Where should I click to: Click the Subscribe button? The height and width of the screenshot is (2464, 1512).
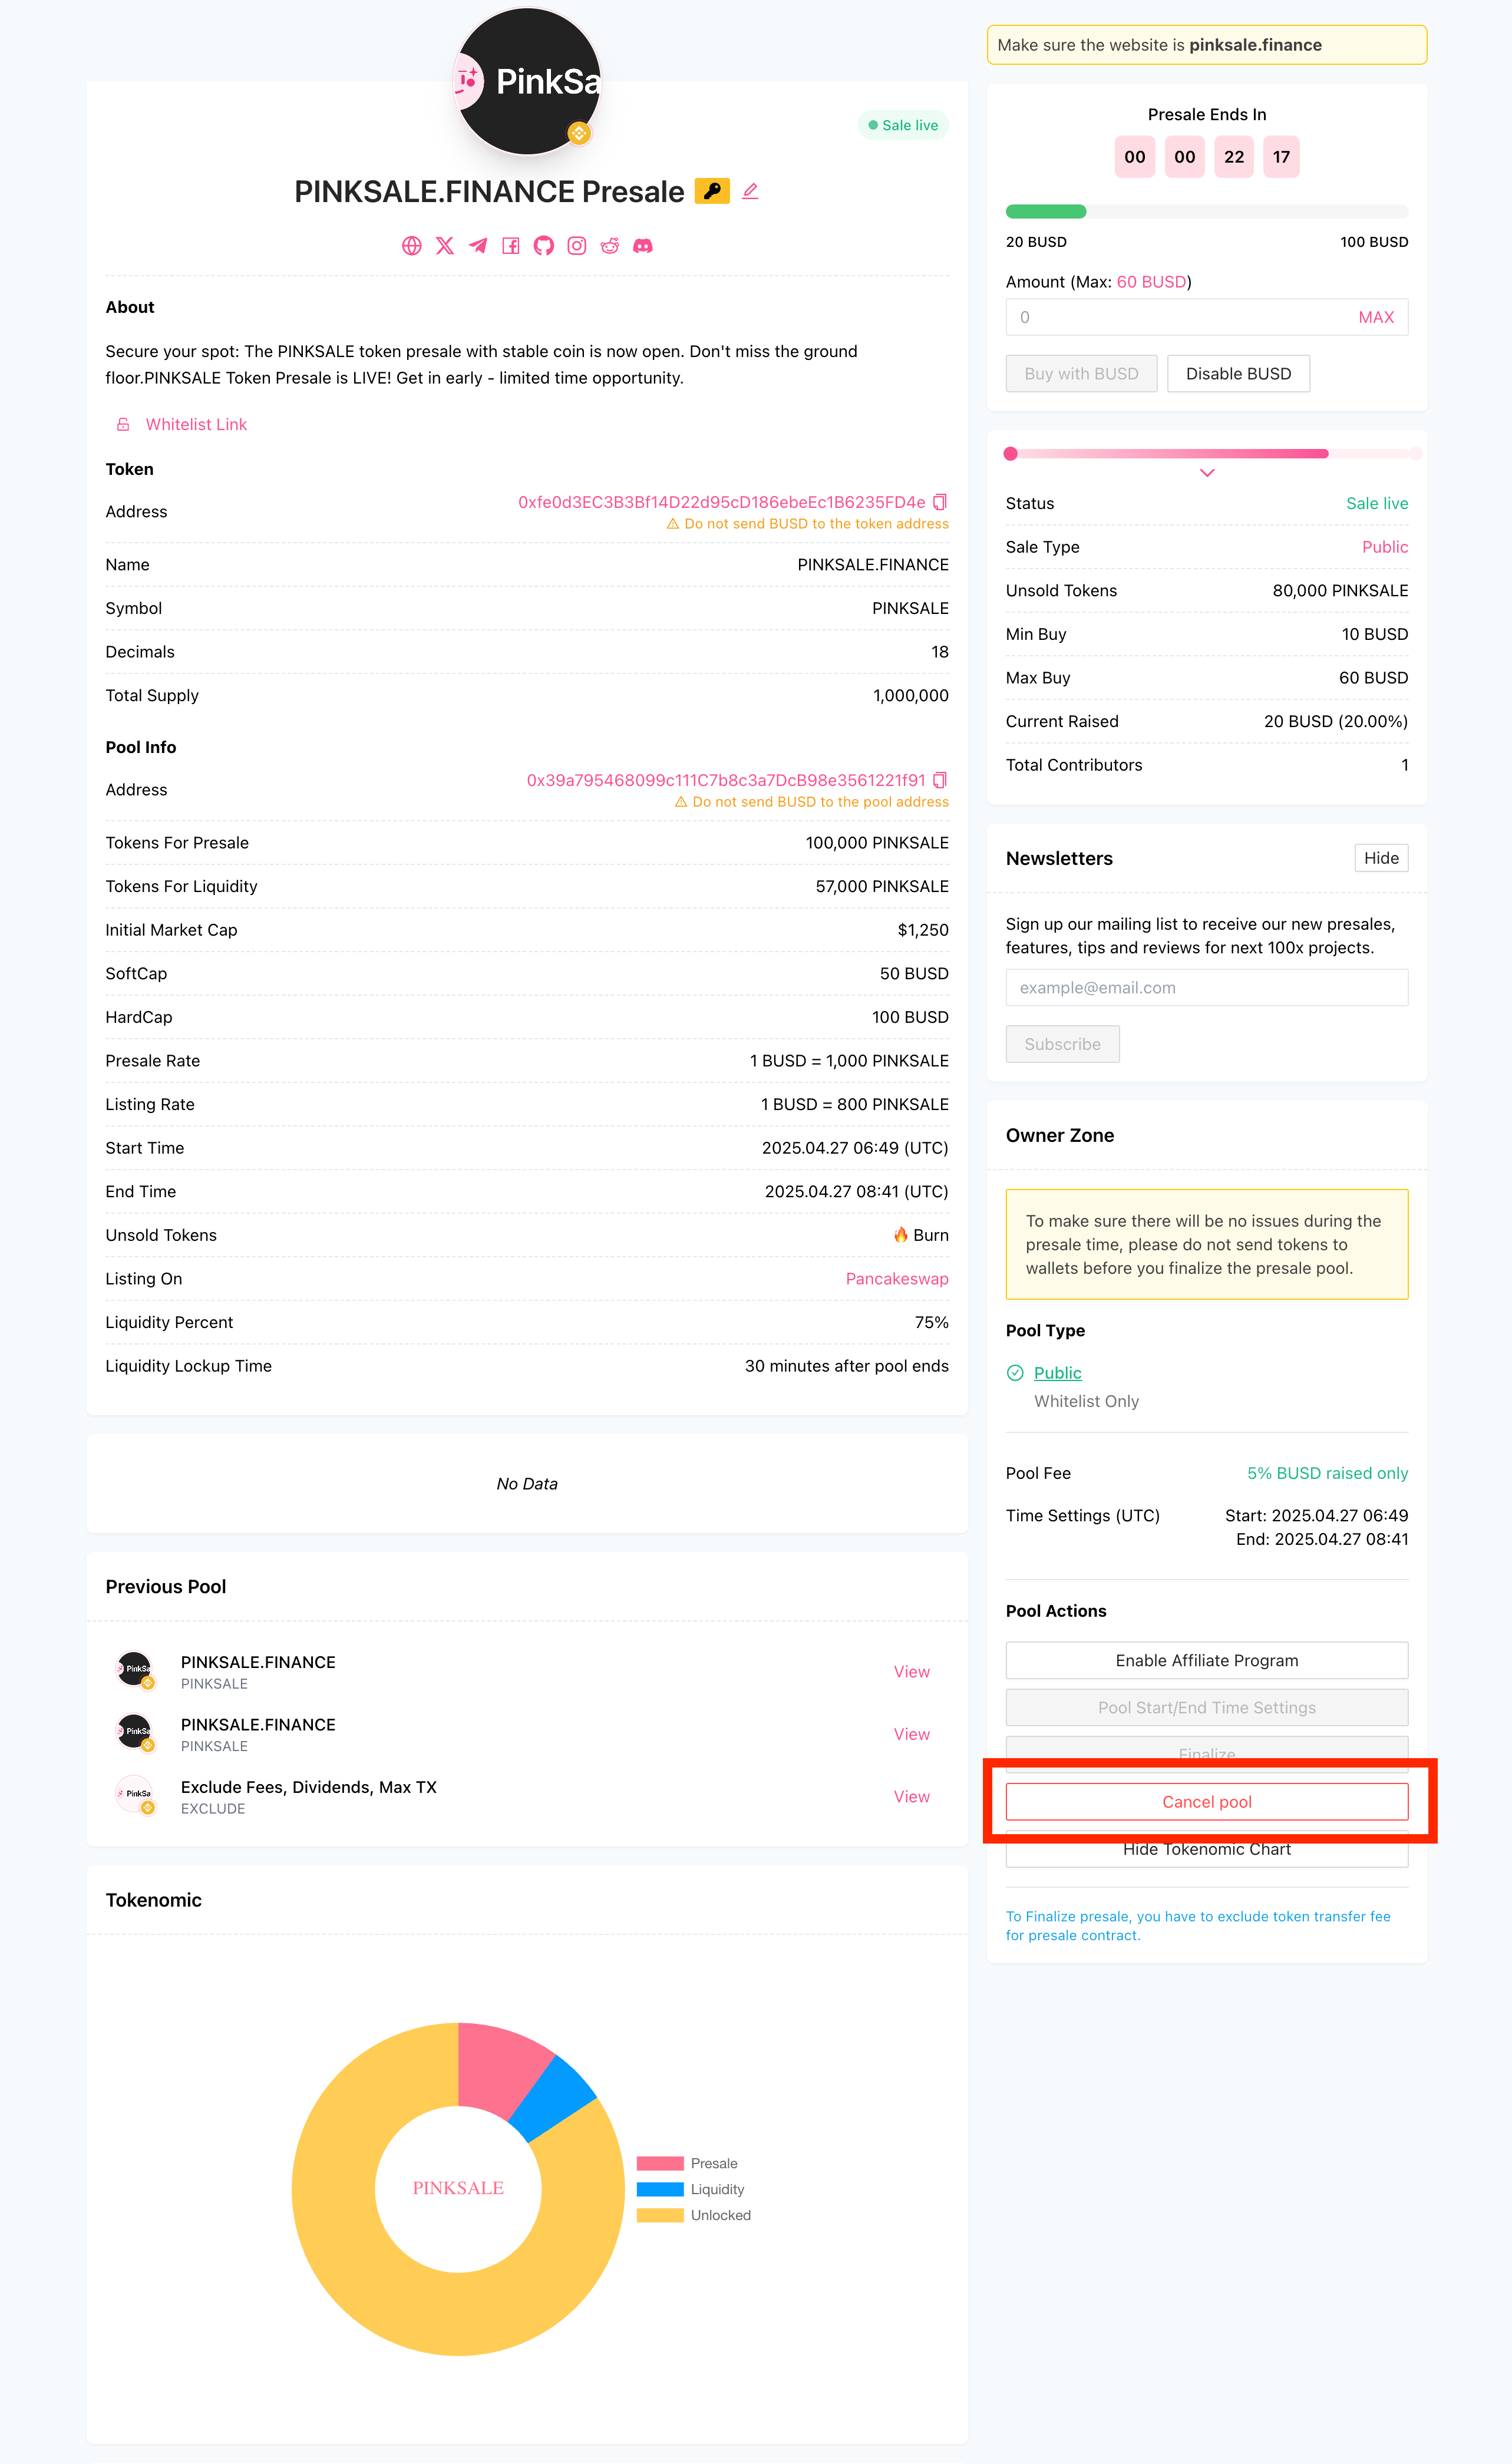(1062, 1044)
